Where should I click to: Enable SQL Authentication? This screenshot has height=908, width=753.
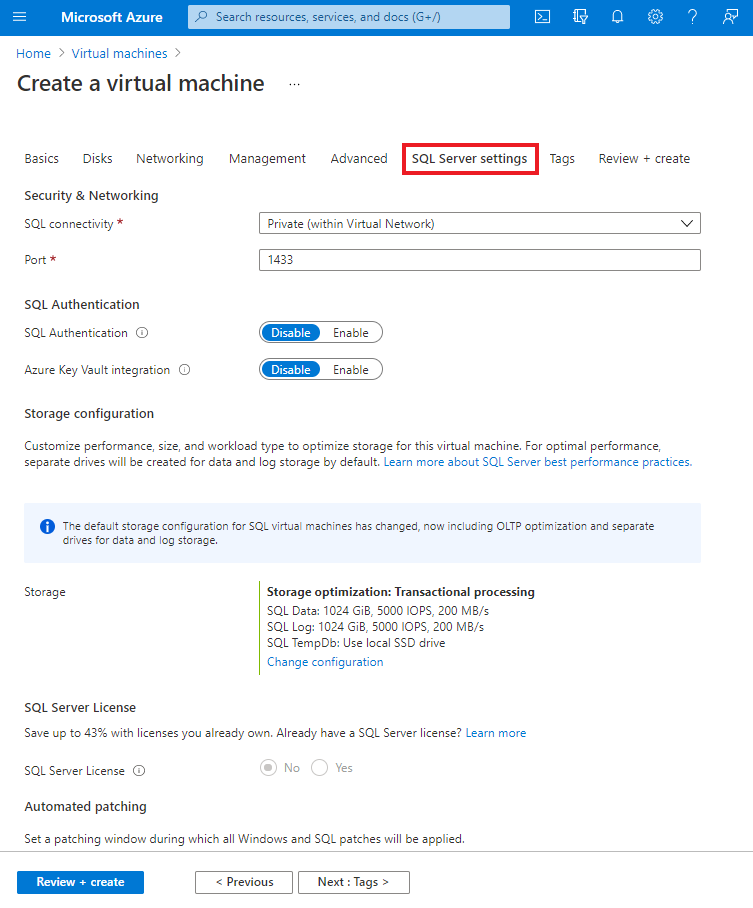click(x=351, y=333)
